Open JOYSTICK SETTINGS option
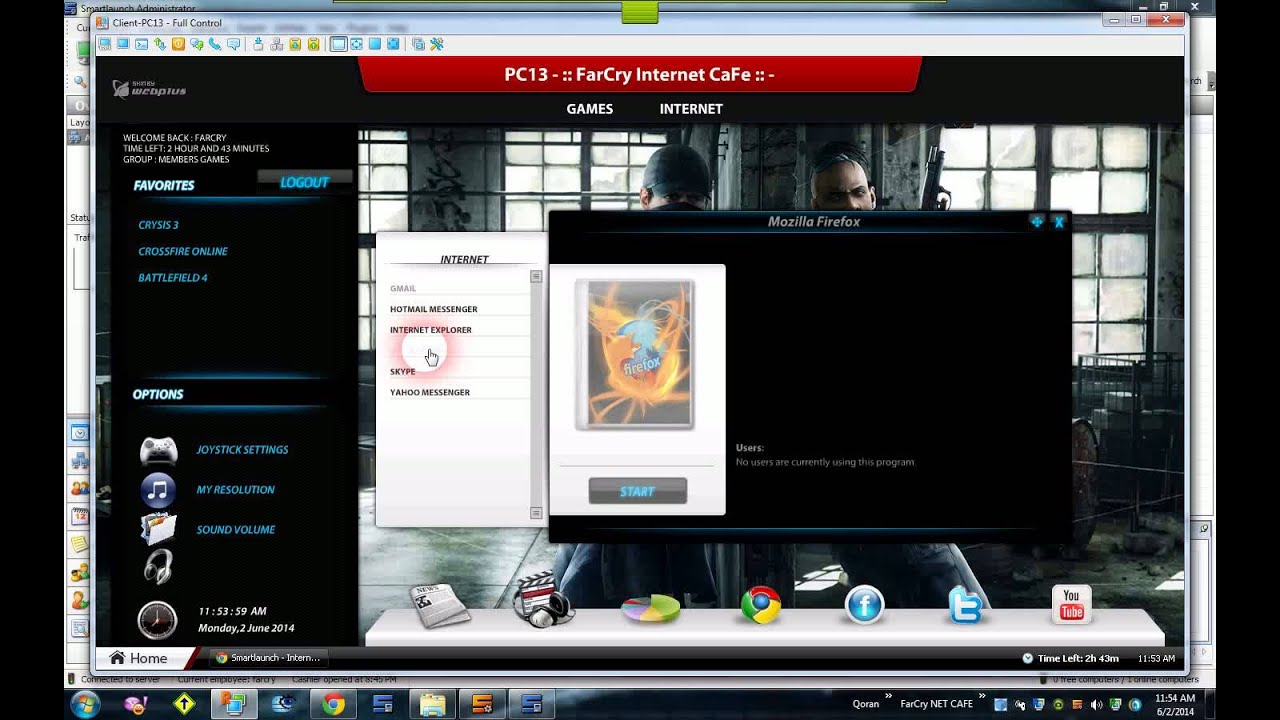 [242, 450]
